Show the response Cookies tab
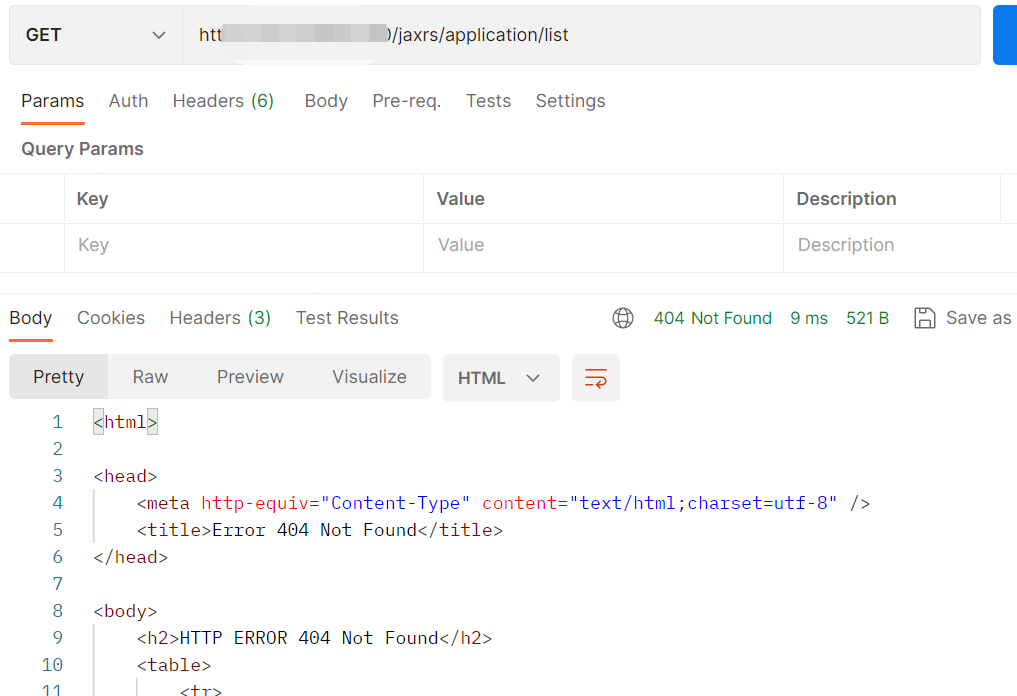 pos(111,318)
